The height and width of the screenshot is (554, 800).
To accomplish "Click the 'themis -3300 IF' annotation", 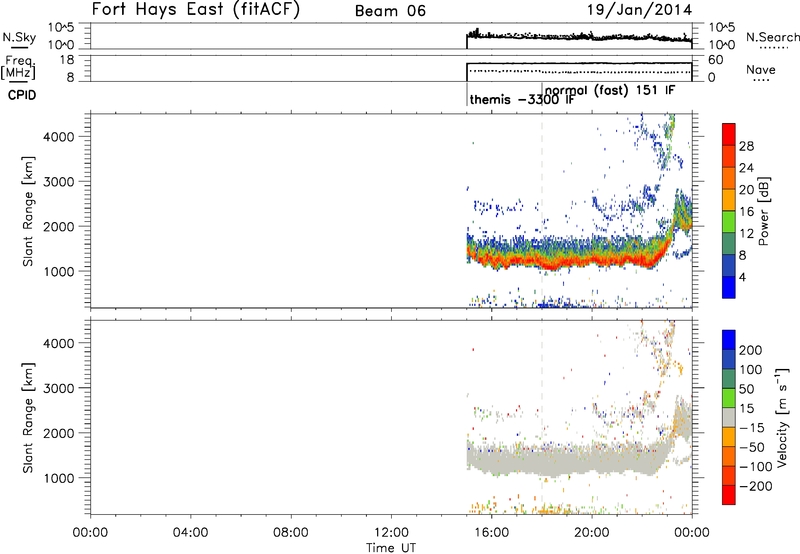I will [521, 99].
